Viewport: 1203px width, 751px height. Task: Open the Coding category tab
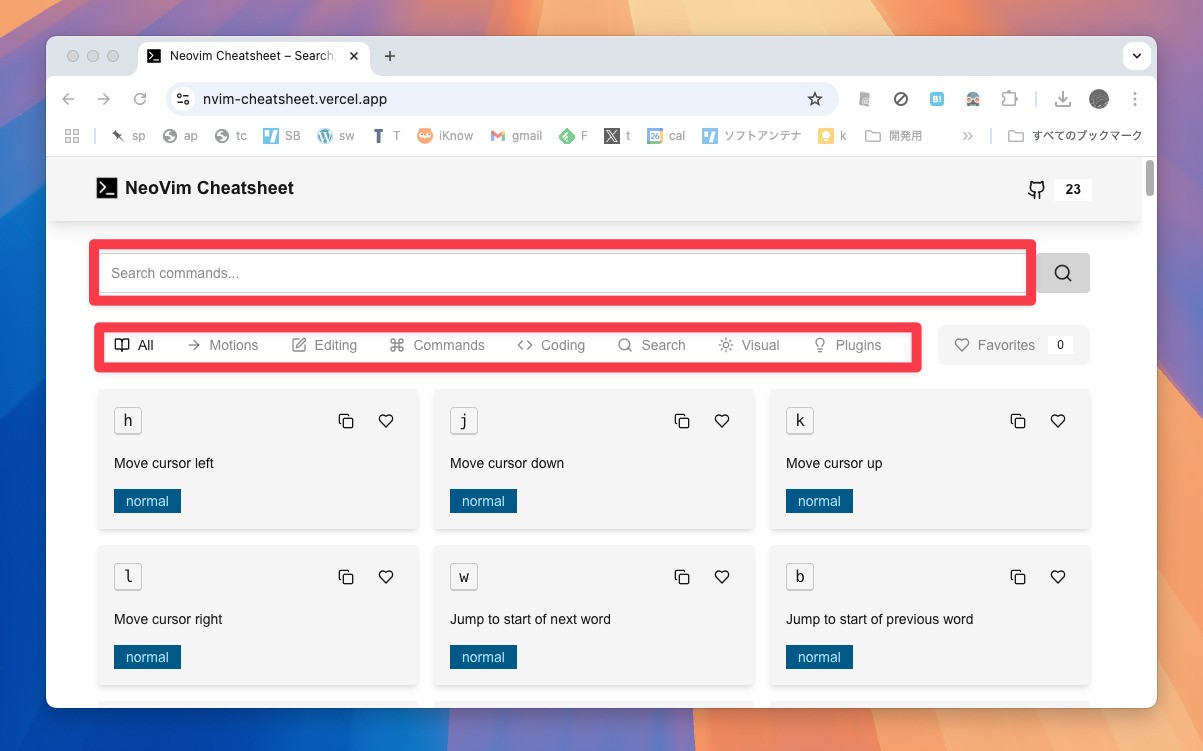[551, 345]
